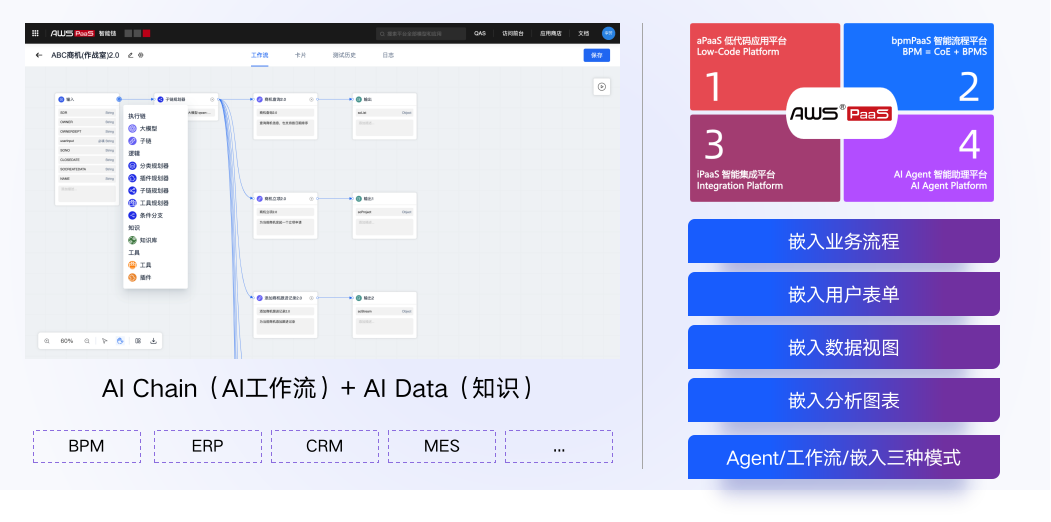Choose 分类规划器 from the node menu
1051x522 pixels.
pyautogui.click(x=148, y=166)
